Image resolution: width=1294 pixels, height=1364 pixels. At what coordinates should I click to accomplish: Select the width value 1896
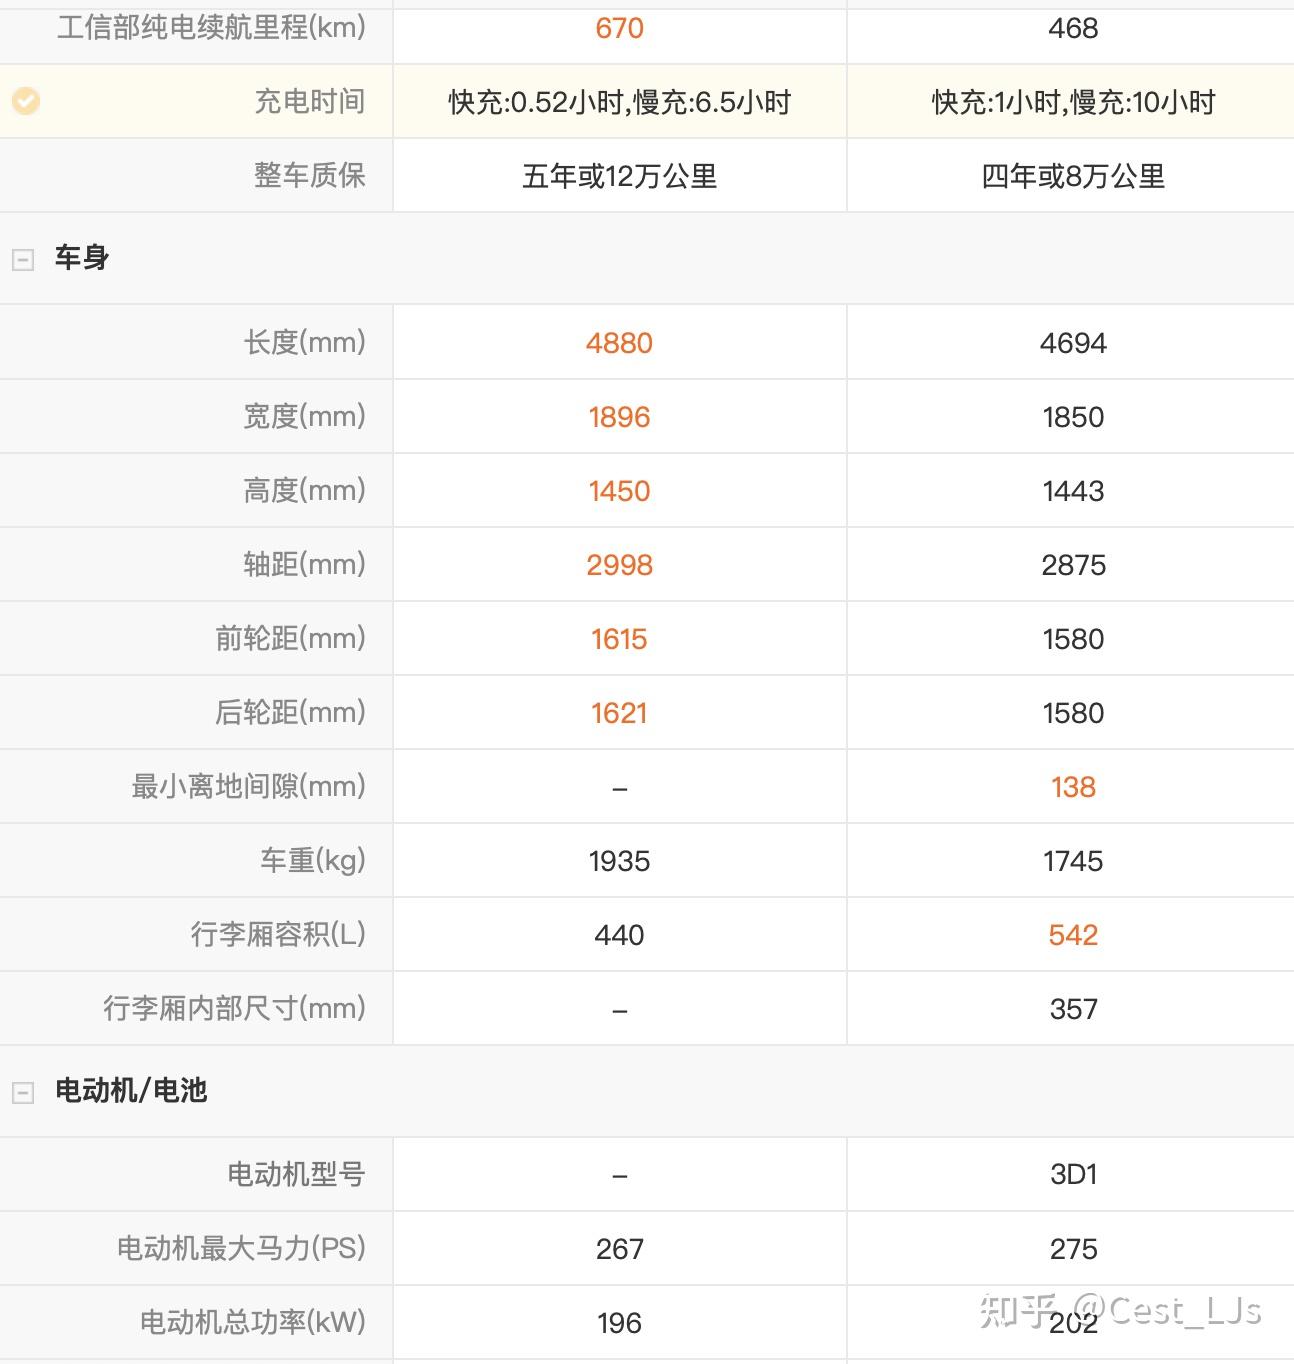620,417
